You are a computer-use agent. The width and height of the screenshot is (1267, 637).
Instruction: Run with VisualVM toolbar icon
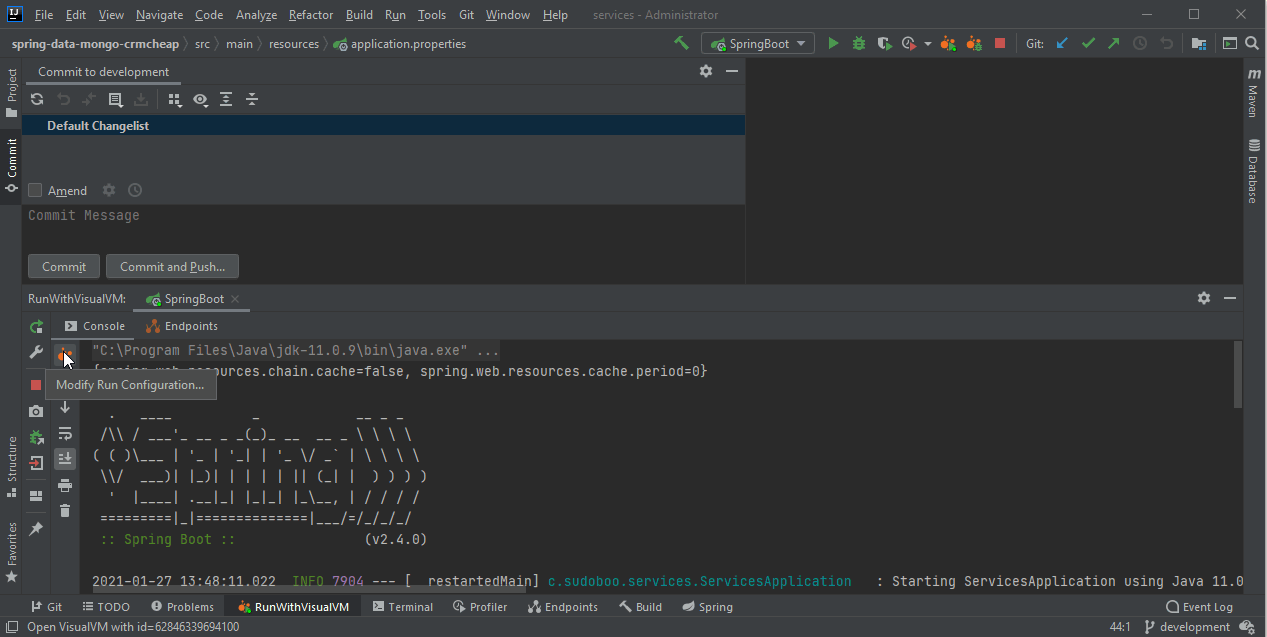click(949, 44)
